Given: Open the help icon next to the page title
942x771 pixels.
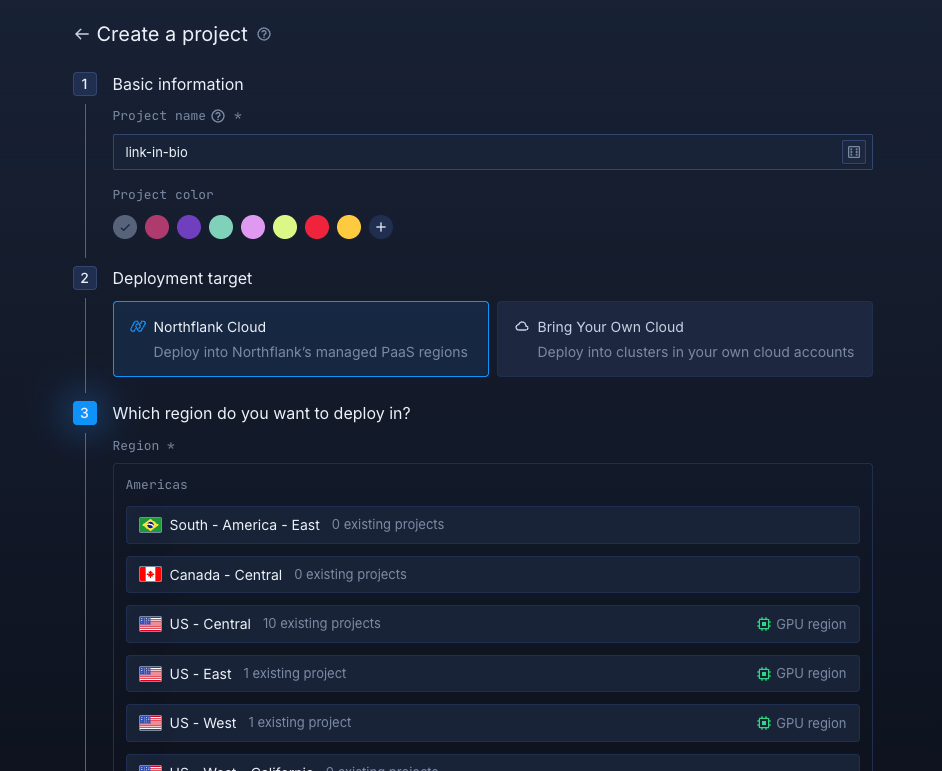Looking at the screenshot, I should 264,35.
